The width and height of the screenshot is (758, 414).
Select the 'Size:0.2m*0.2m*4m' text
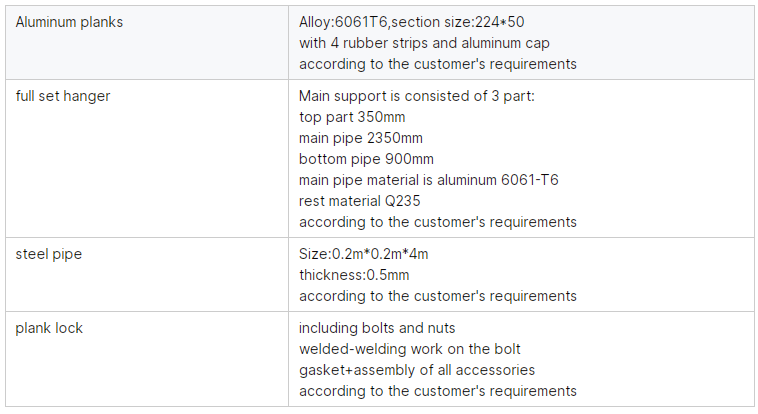[x=364, y=254]
